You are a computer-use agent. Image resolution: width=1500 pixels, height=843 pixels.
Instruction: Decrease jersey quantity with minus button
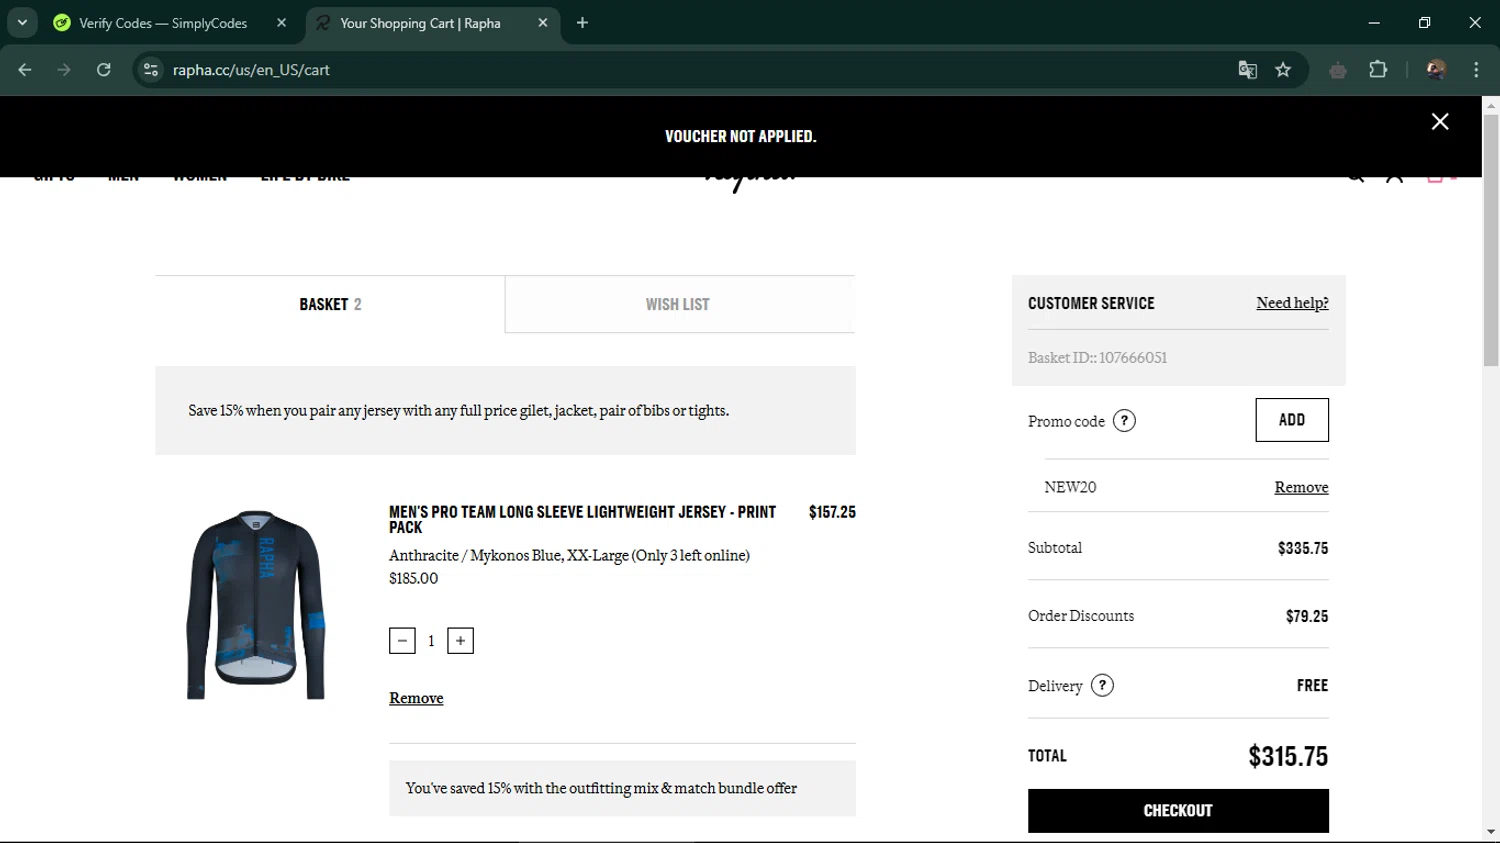(x=402, y=641)
